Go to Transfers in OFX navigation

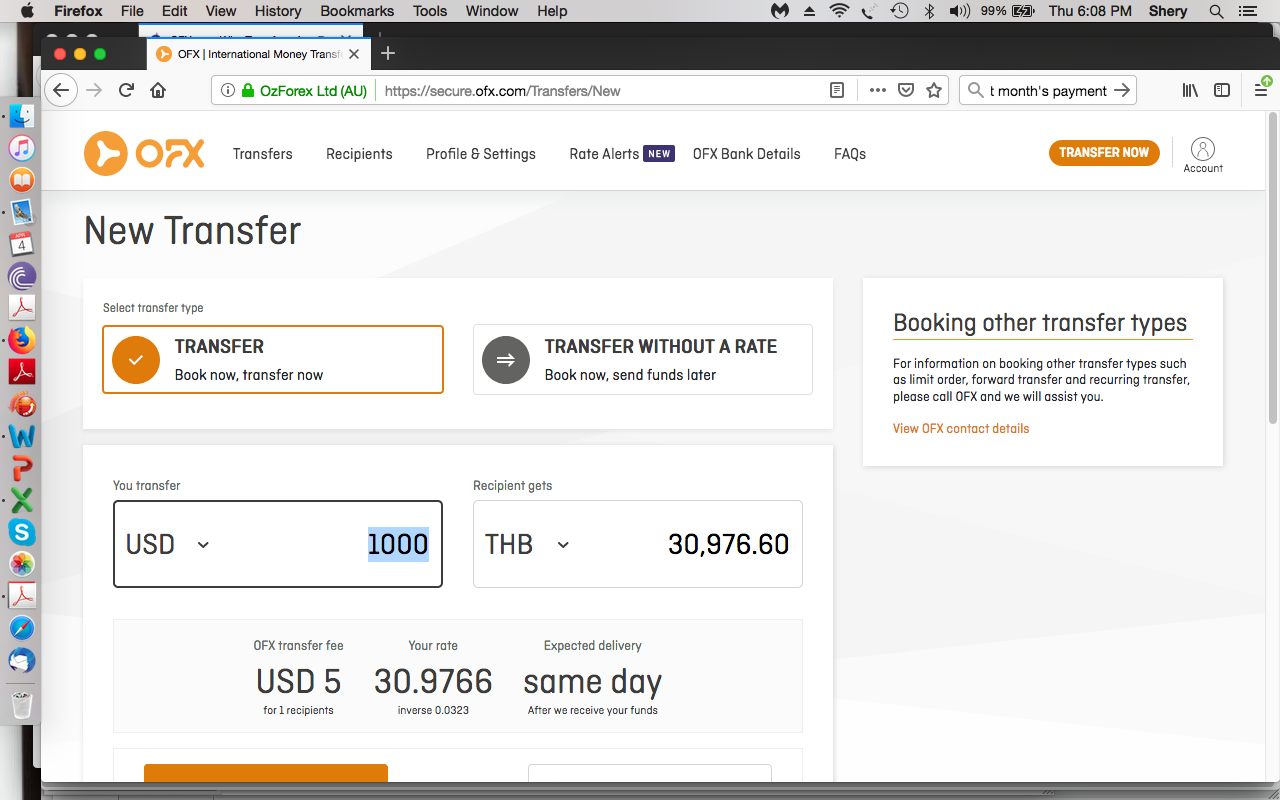click(263, 154)
